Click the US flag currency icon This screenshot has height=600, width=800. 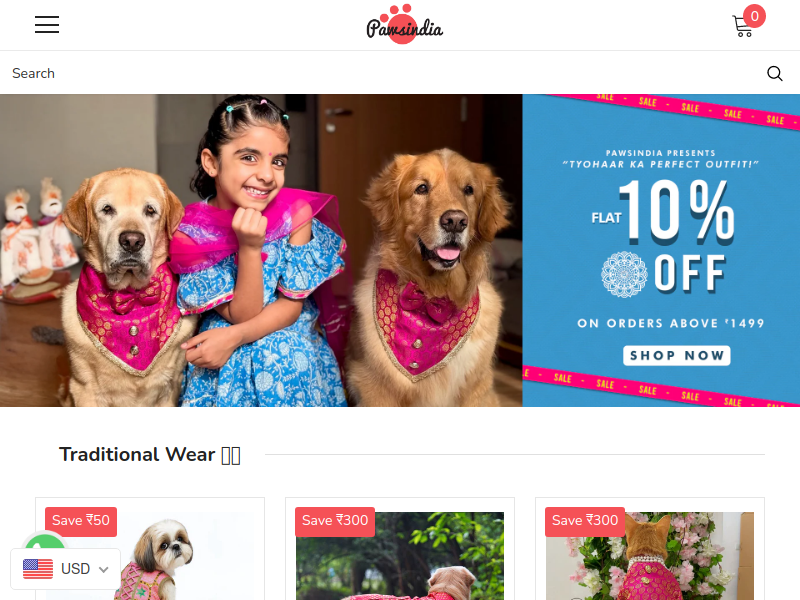pyautogui.click(x=38, y=569)
